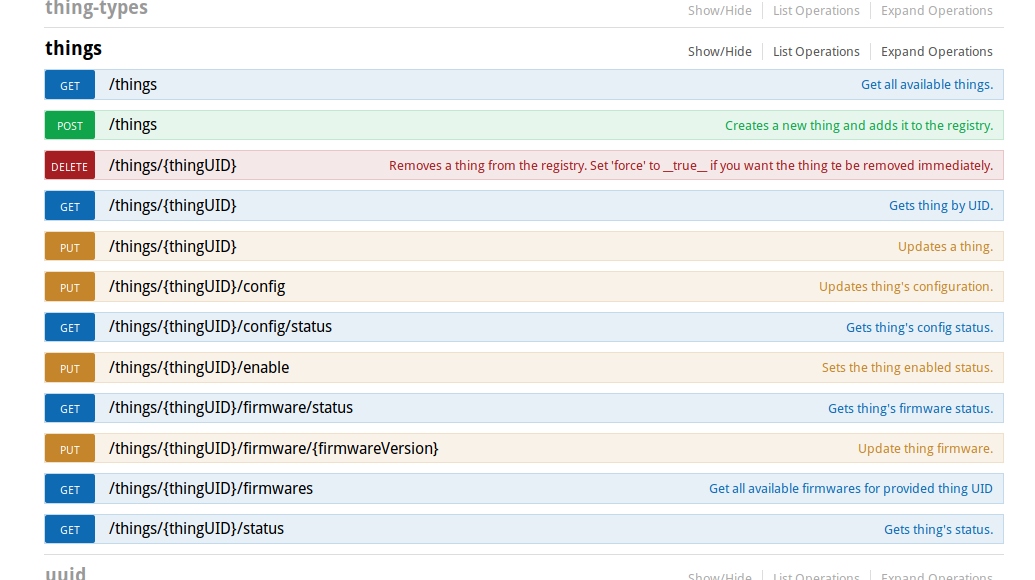1035x580 pixels.
Task: Click the POST badge for /things
Action: coord(70,126)
